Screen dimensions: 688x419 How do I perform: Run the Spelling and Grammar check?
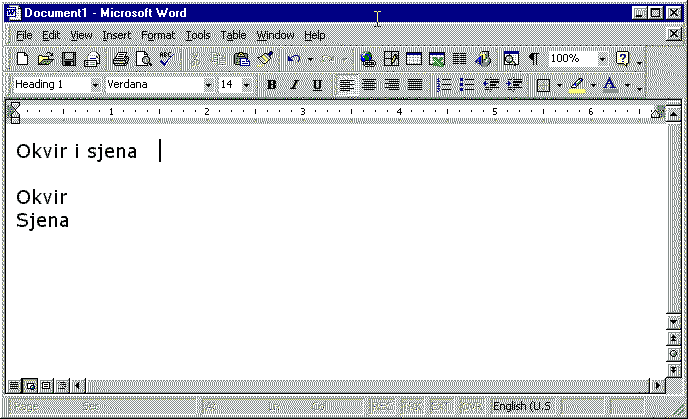(x=166, y=60)
